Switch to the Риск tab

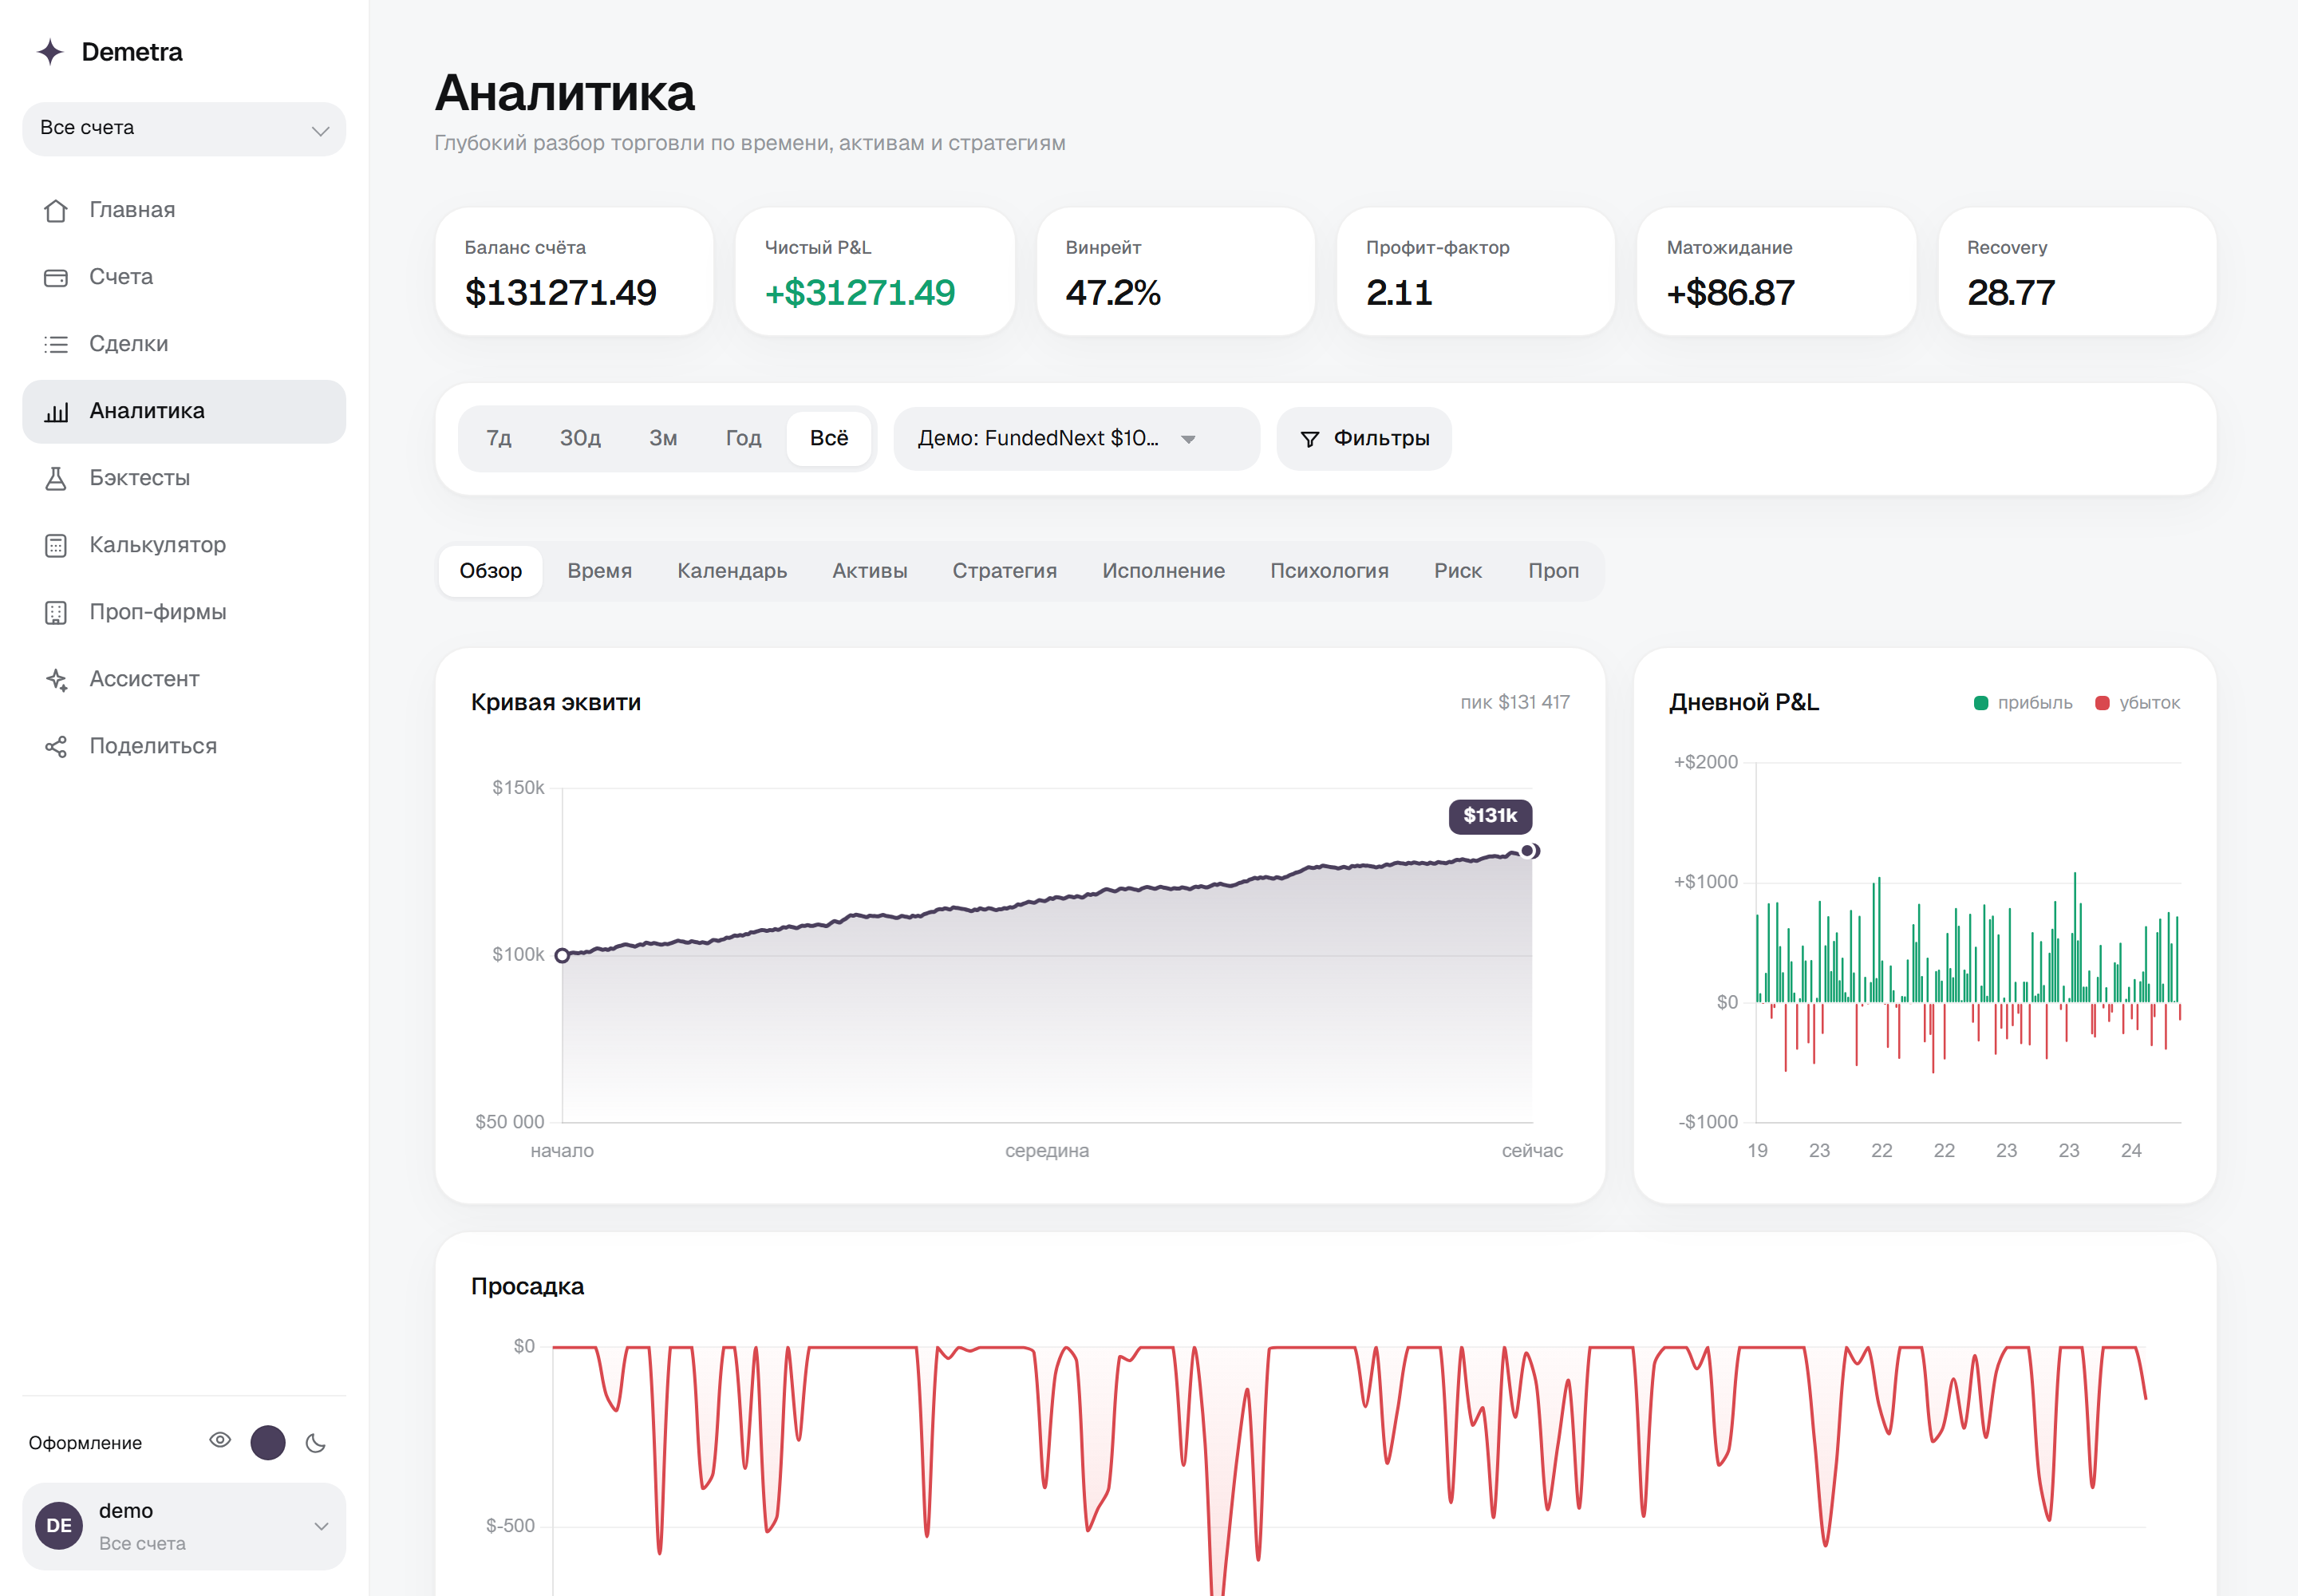1457,571
